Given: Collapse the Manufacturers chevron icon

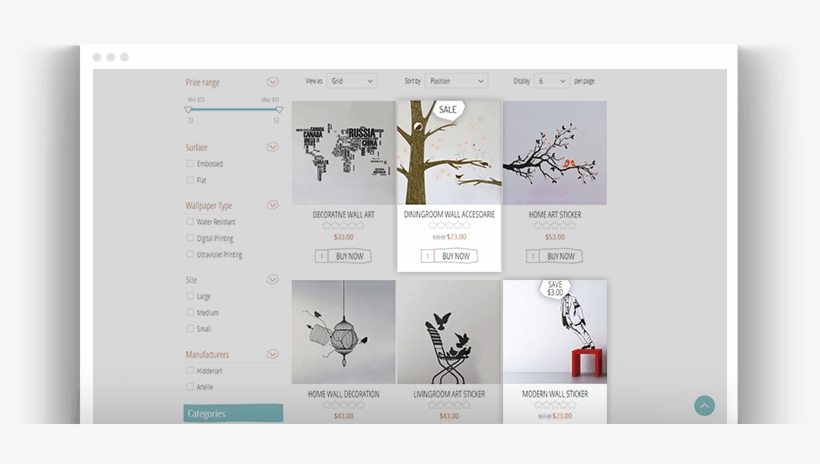Looking at the screenshot, I should [272, 354].
